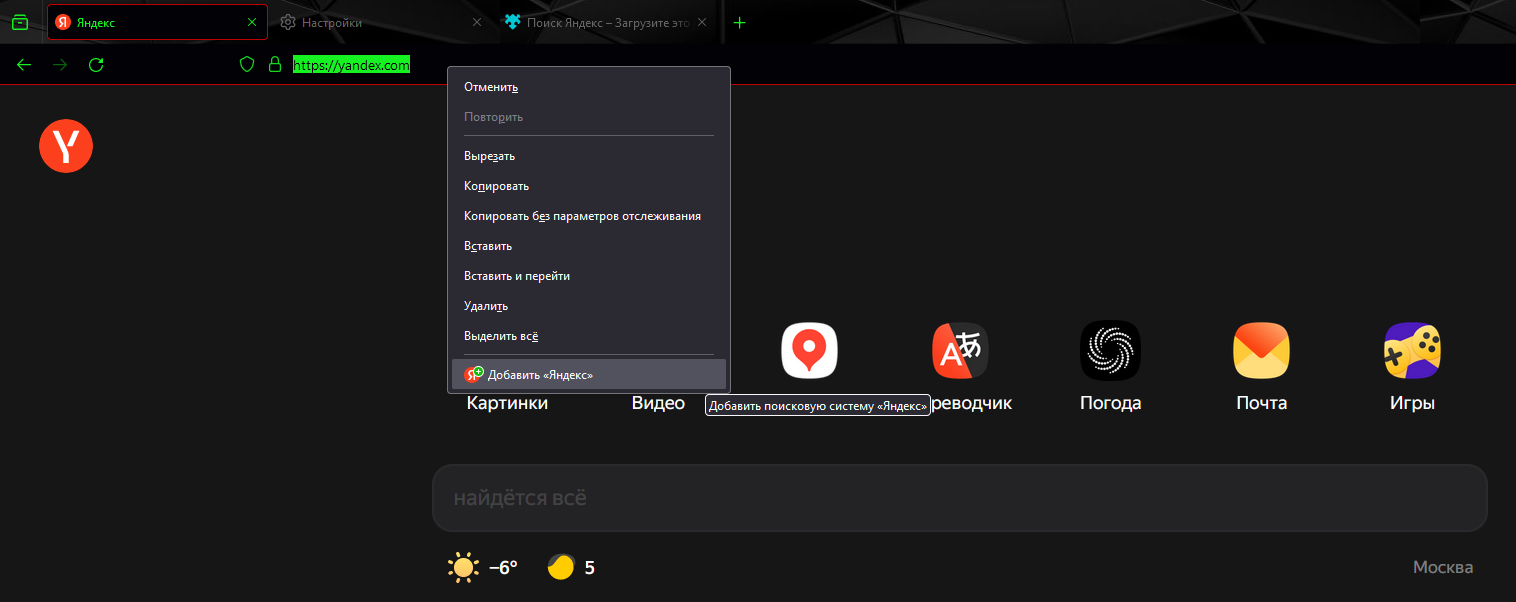Open the Погода label link
This screenshot has height=602, width=1516.
(1110, 403)
